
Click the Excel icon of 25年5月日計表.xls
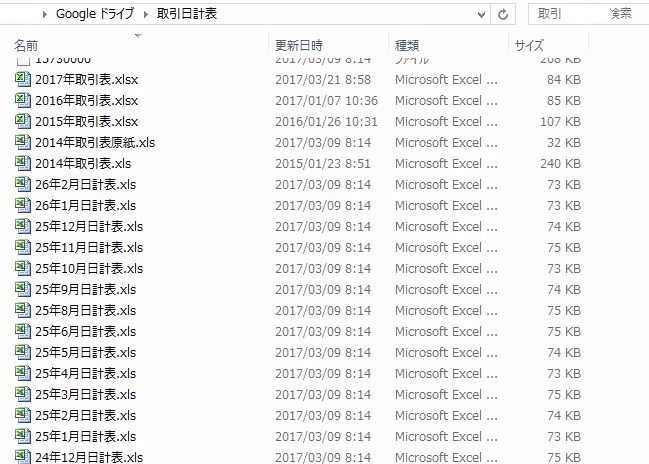coord(23,352)
